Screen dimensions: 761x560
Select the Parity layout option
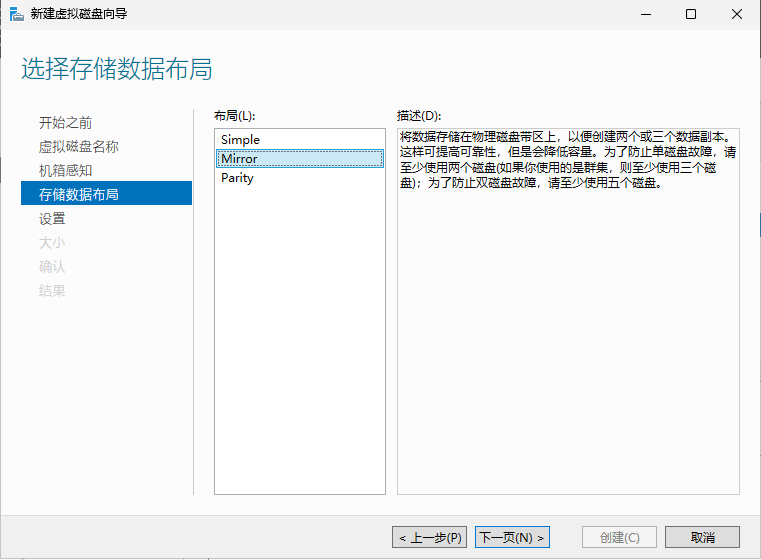[299, 178]
